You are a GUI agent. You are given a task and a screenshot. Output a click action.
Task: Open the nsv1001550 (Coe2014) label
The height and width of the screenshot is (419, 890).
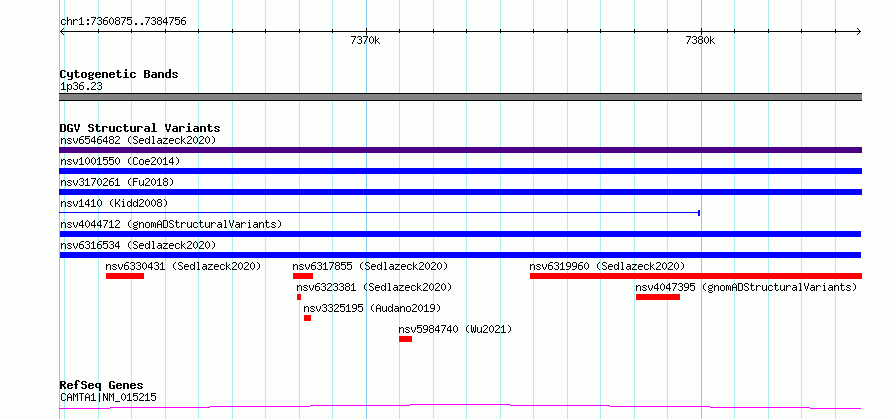pyautogui.click(x=120, y=161)
